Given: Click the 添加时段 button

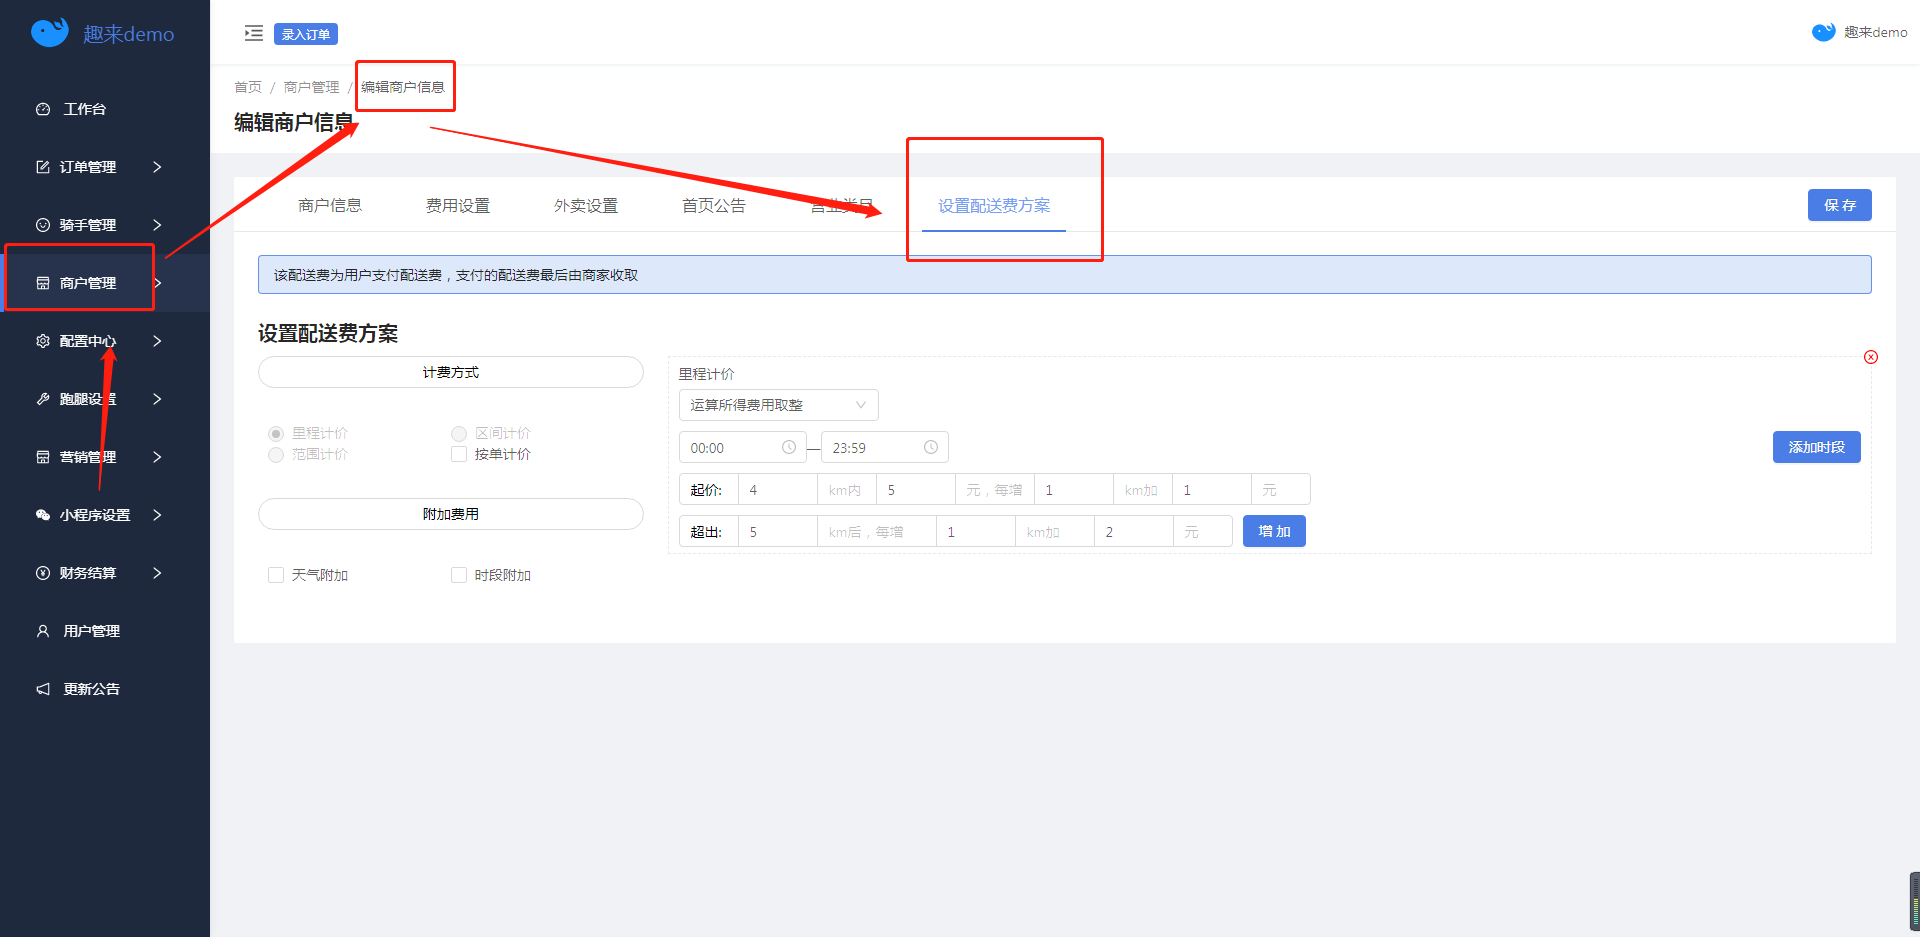Looking at the screenshot, I should click(1816, 447).
